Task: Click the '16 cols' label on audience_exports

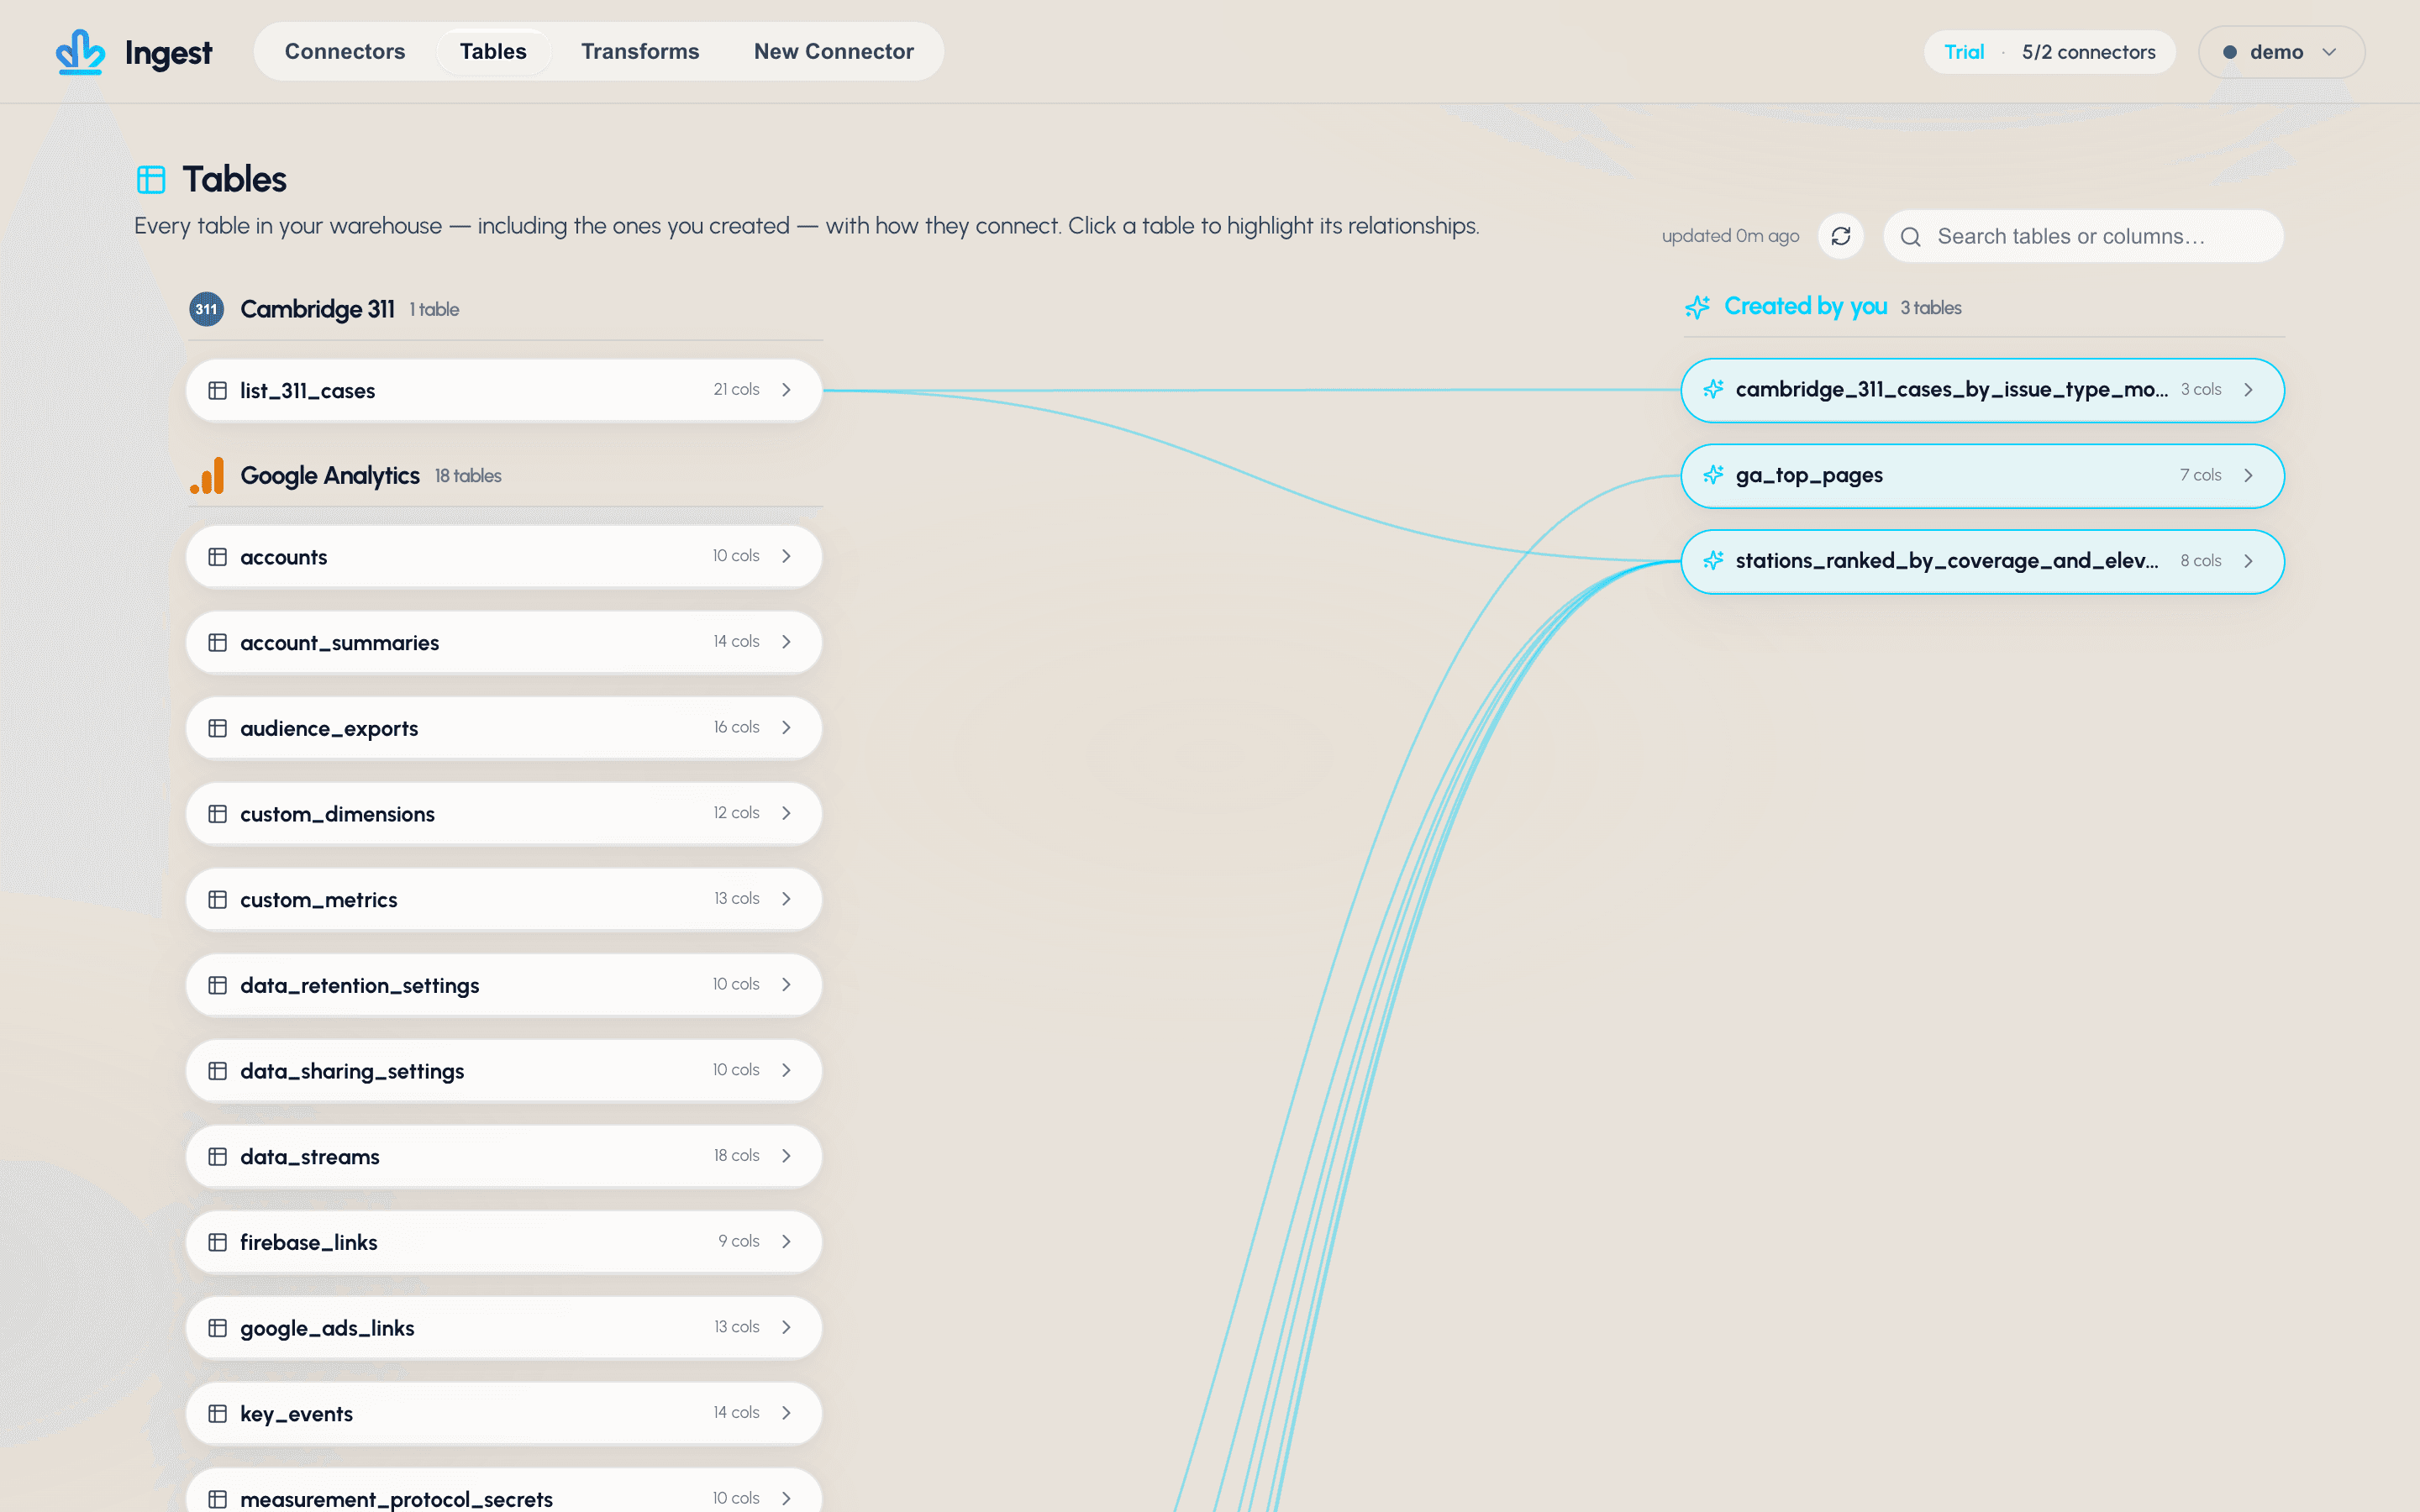Action: click(736, 727)
